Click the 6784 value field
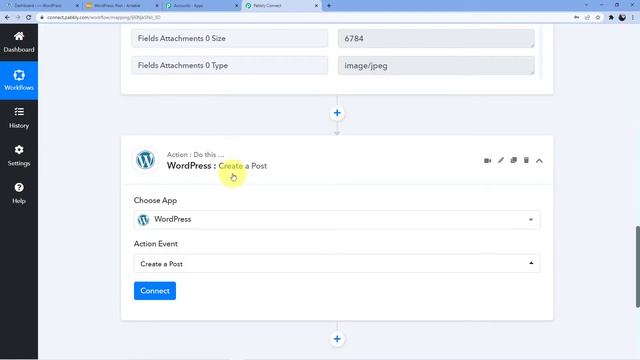This screenshot has width=640, height=360. point(436,38)
